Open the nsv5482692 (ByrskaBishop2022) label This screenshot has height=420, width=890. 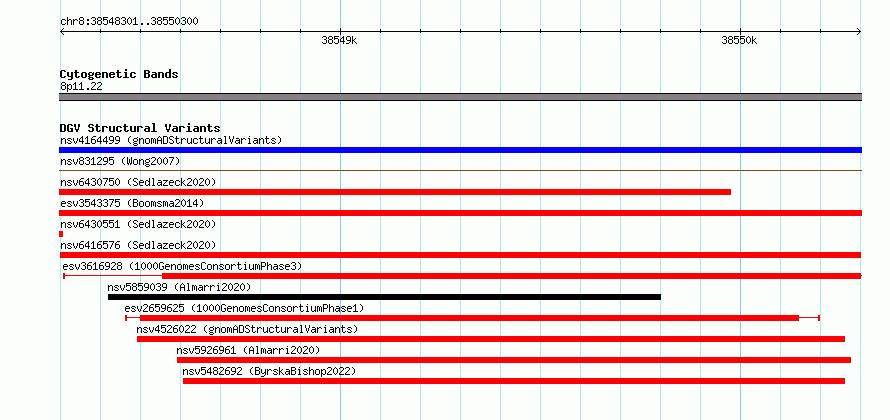click(269, 371)
